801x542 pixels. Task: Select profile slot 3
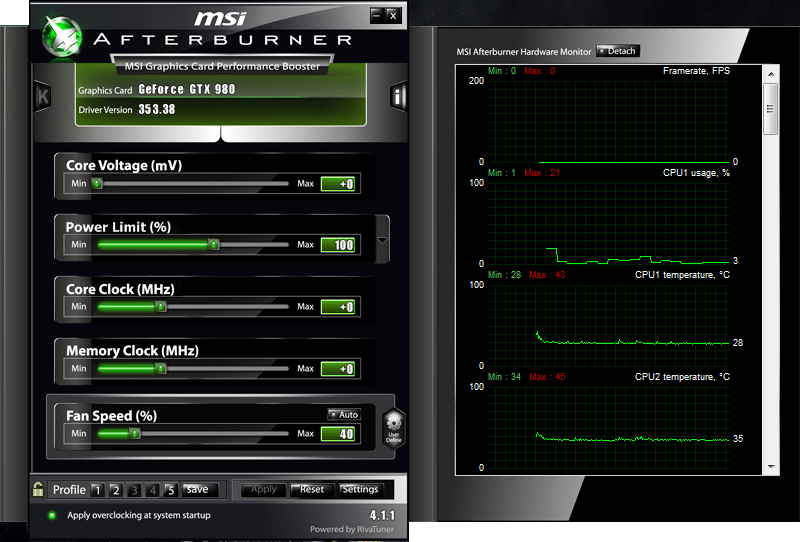click(134, 490)
